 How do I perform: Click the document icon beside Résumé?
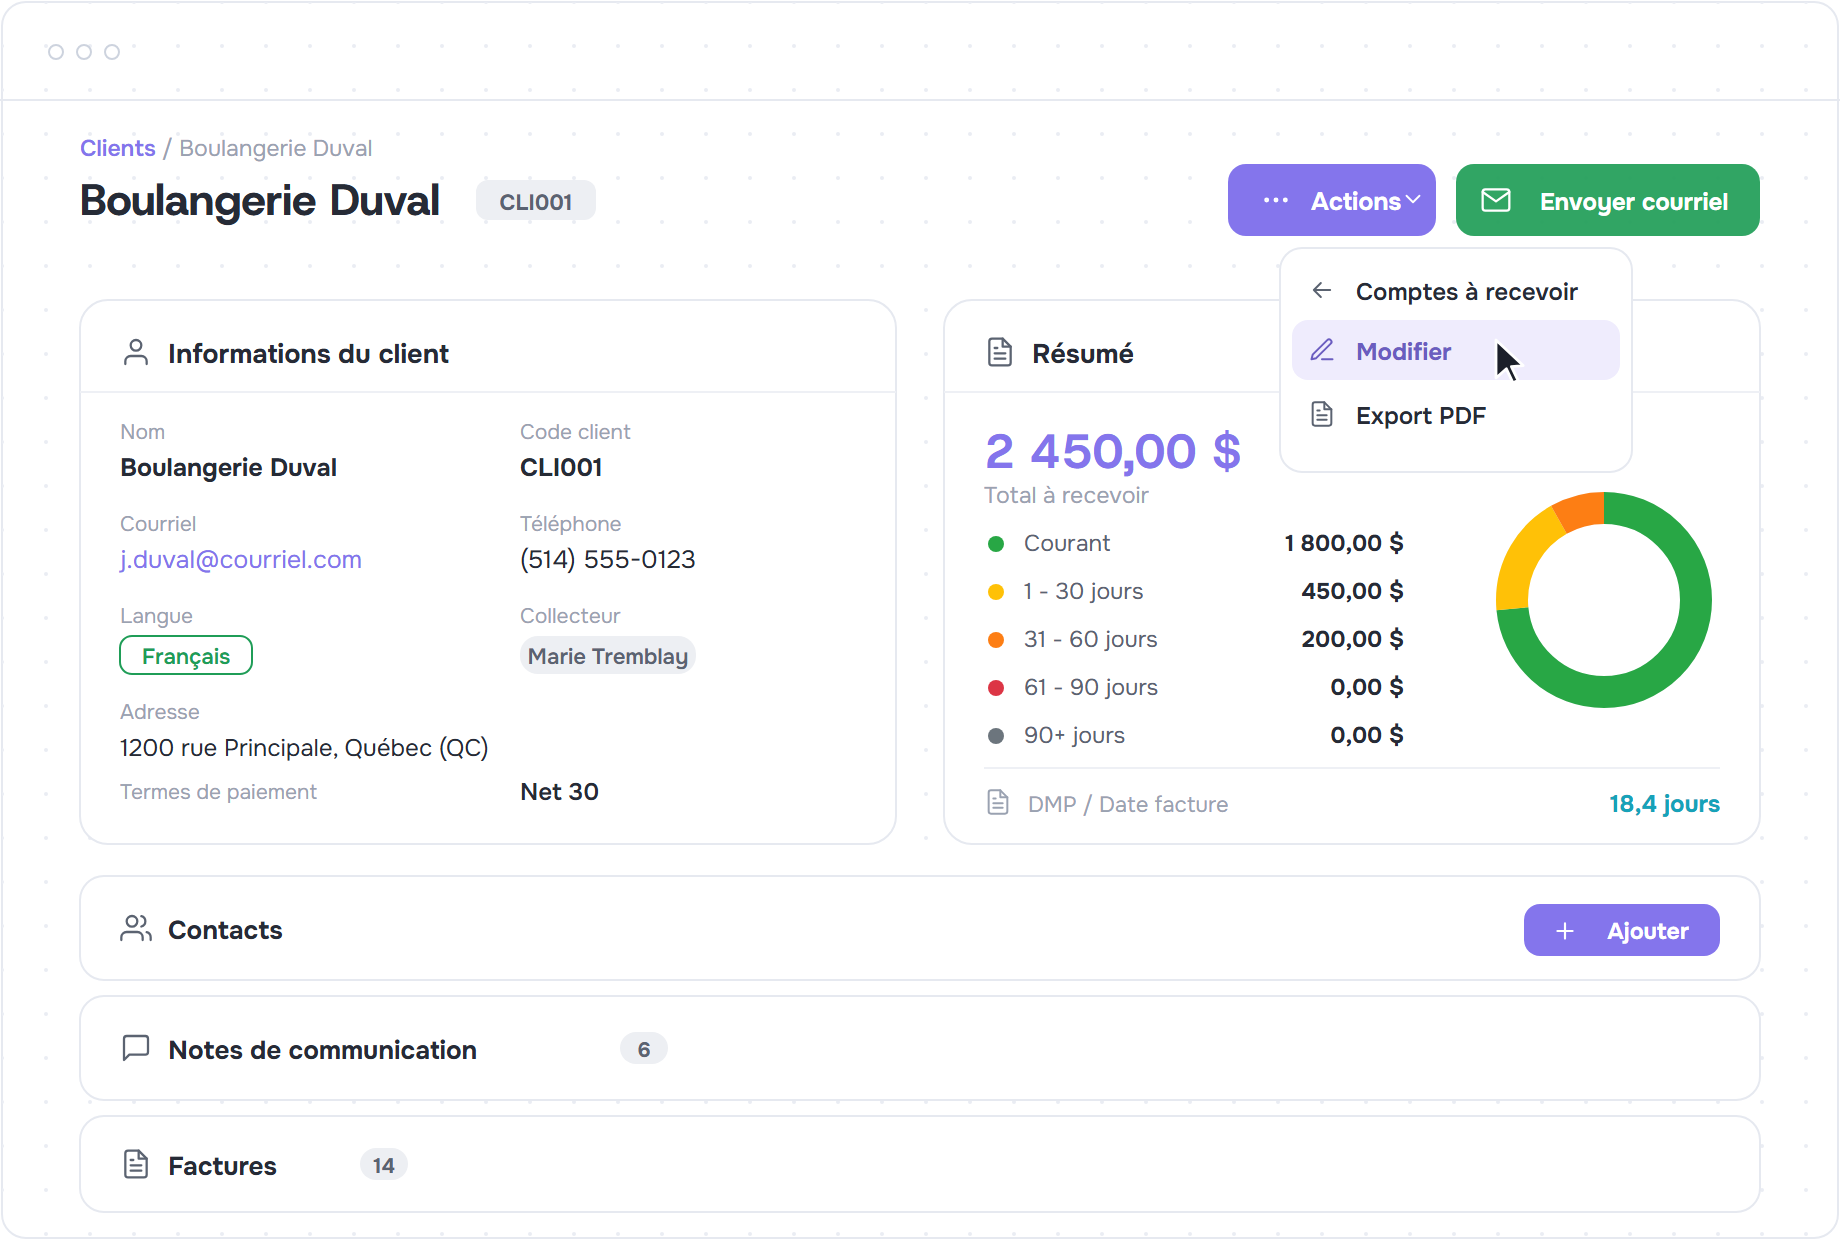[1000, 352]
